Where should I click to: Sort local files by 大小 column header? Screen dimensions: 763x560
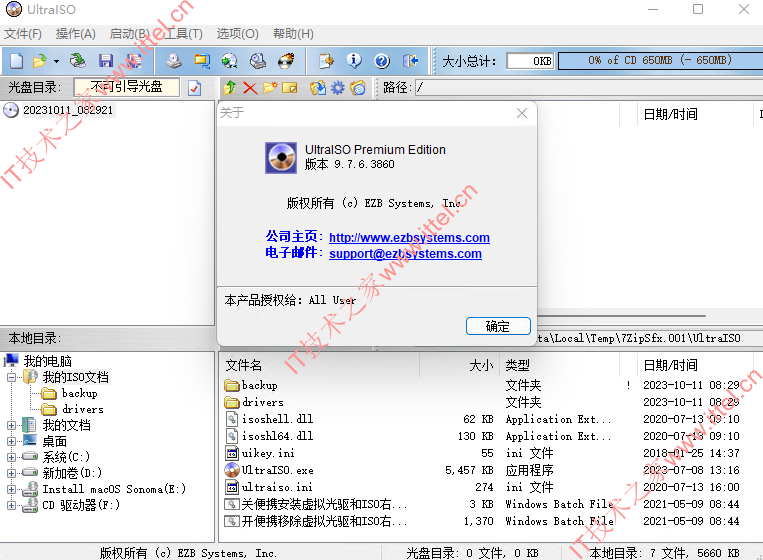[460, 365]
